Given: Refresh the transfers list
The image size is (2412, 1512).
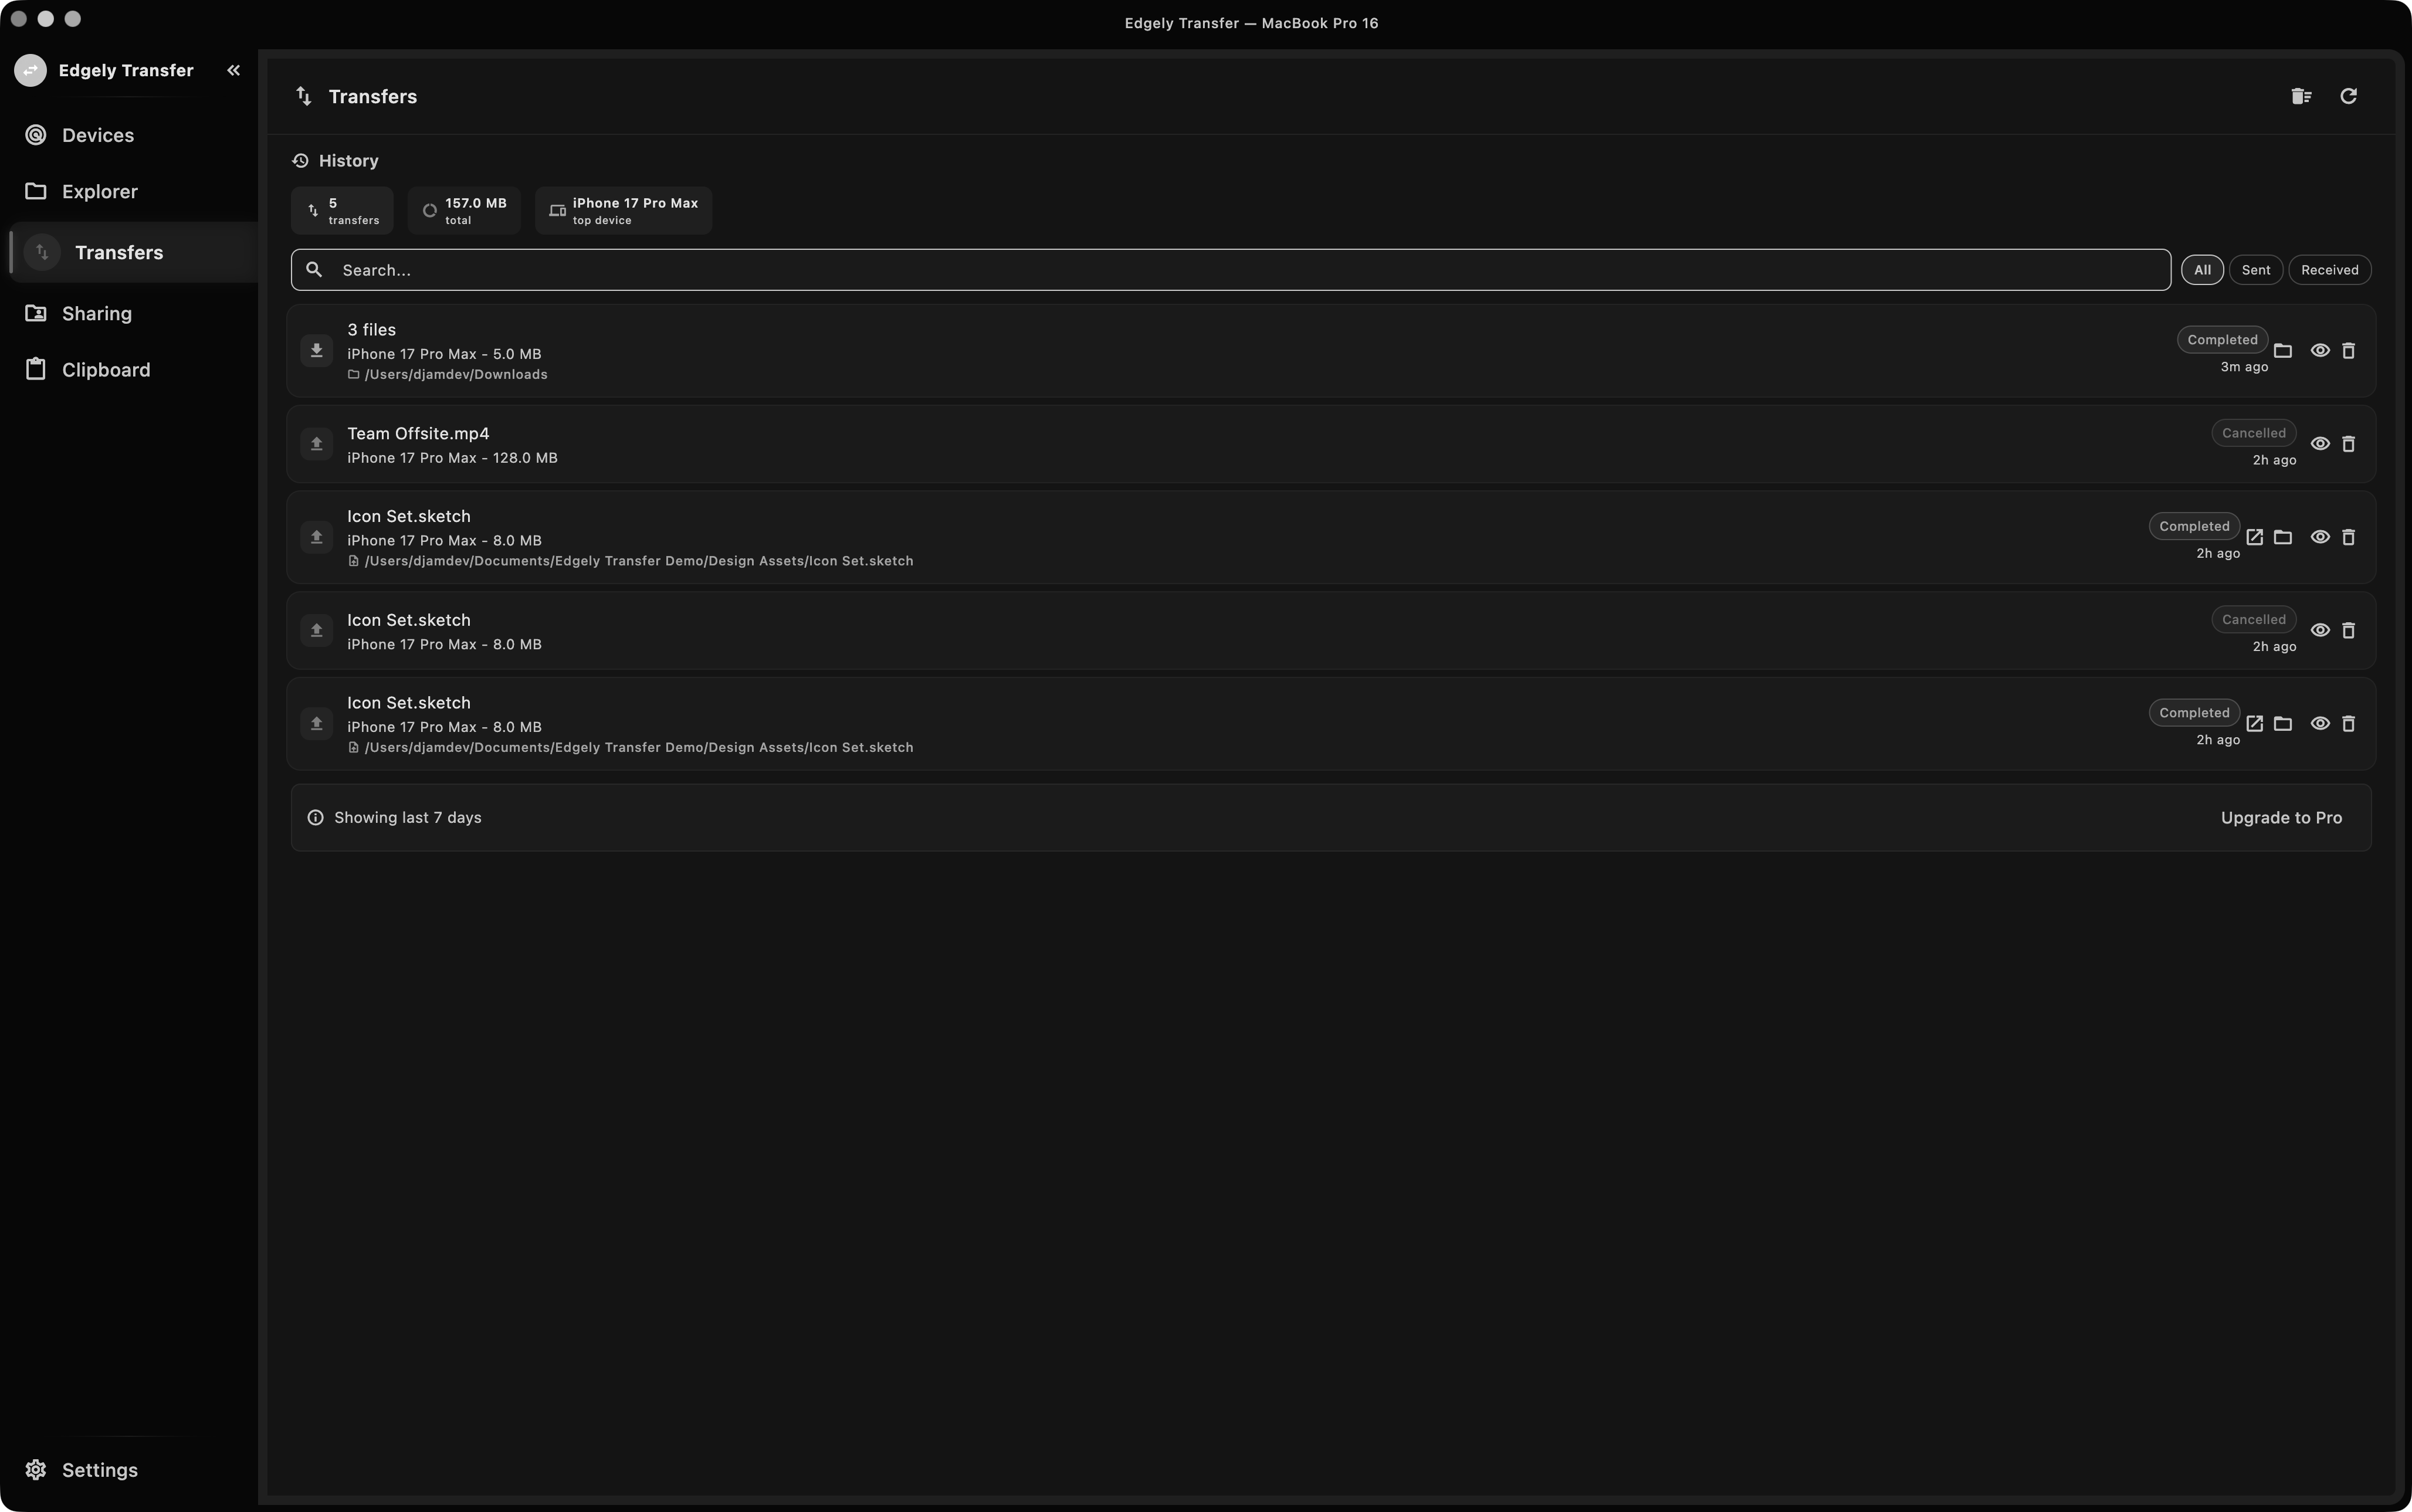Looking at the screenshot, I should 2348,96.
